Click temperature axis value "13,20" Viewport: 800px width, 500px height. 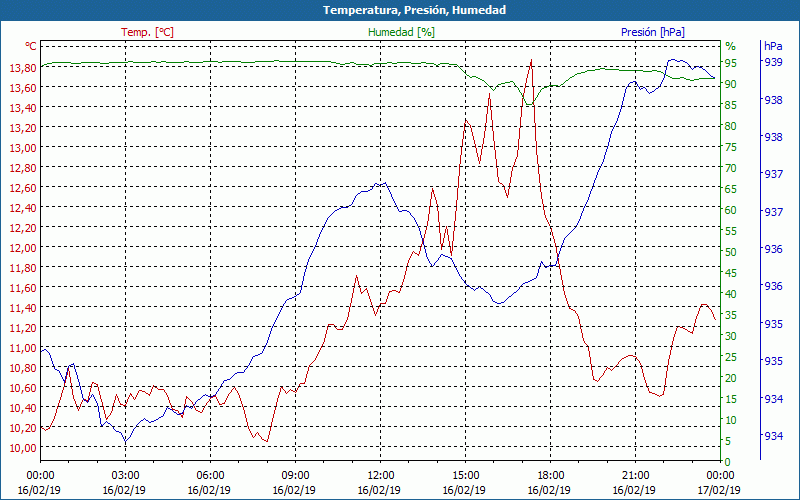click(22, 128)
